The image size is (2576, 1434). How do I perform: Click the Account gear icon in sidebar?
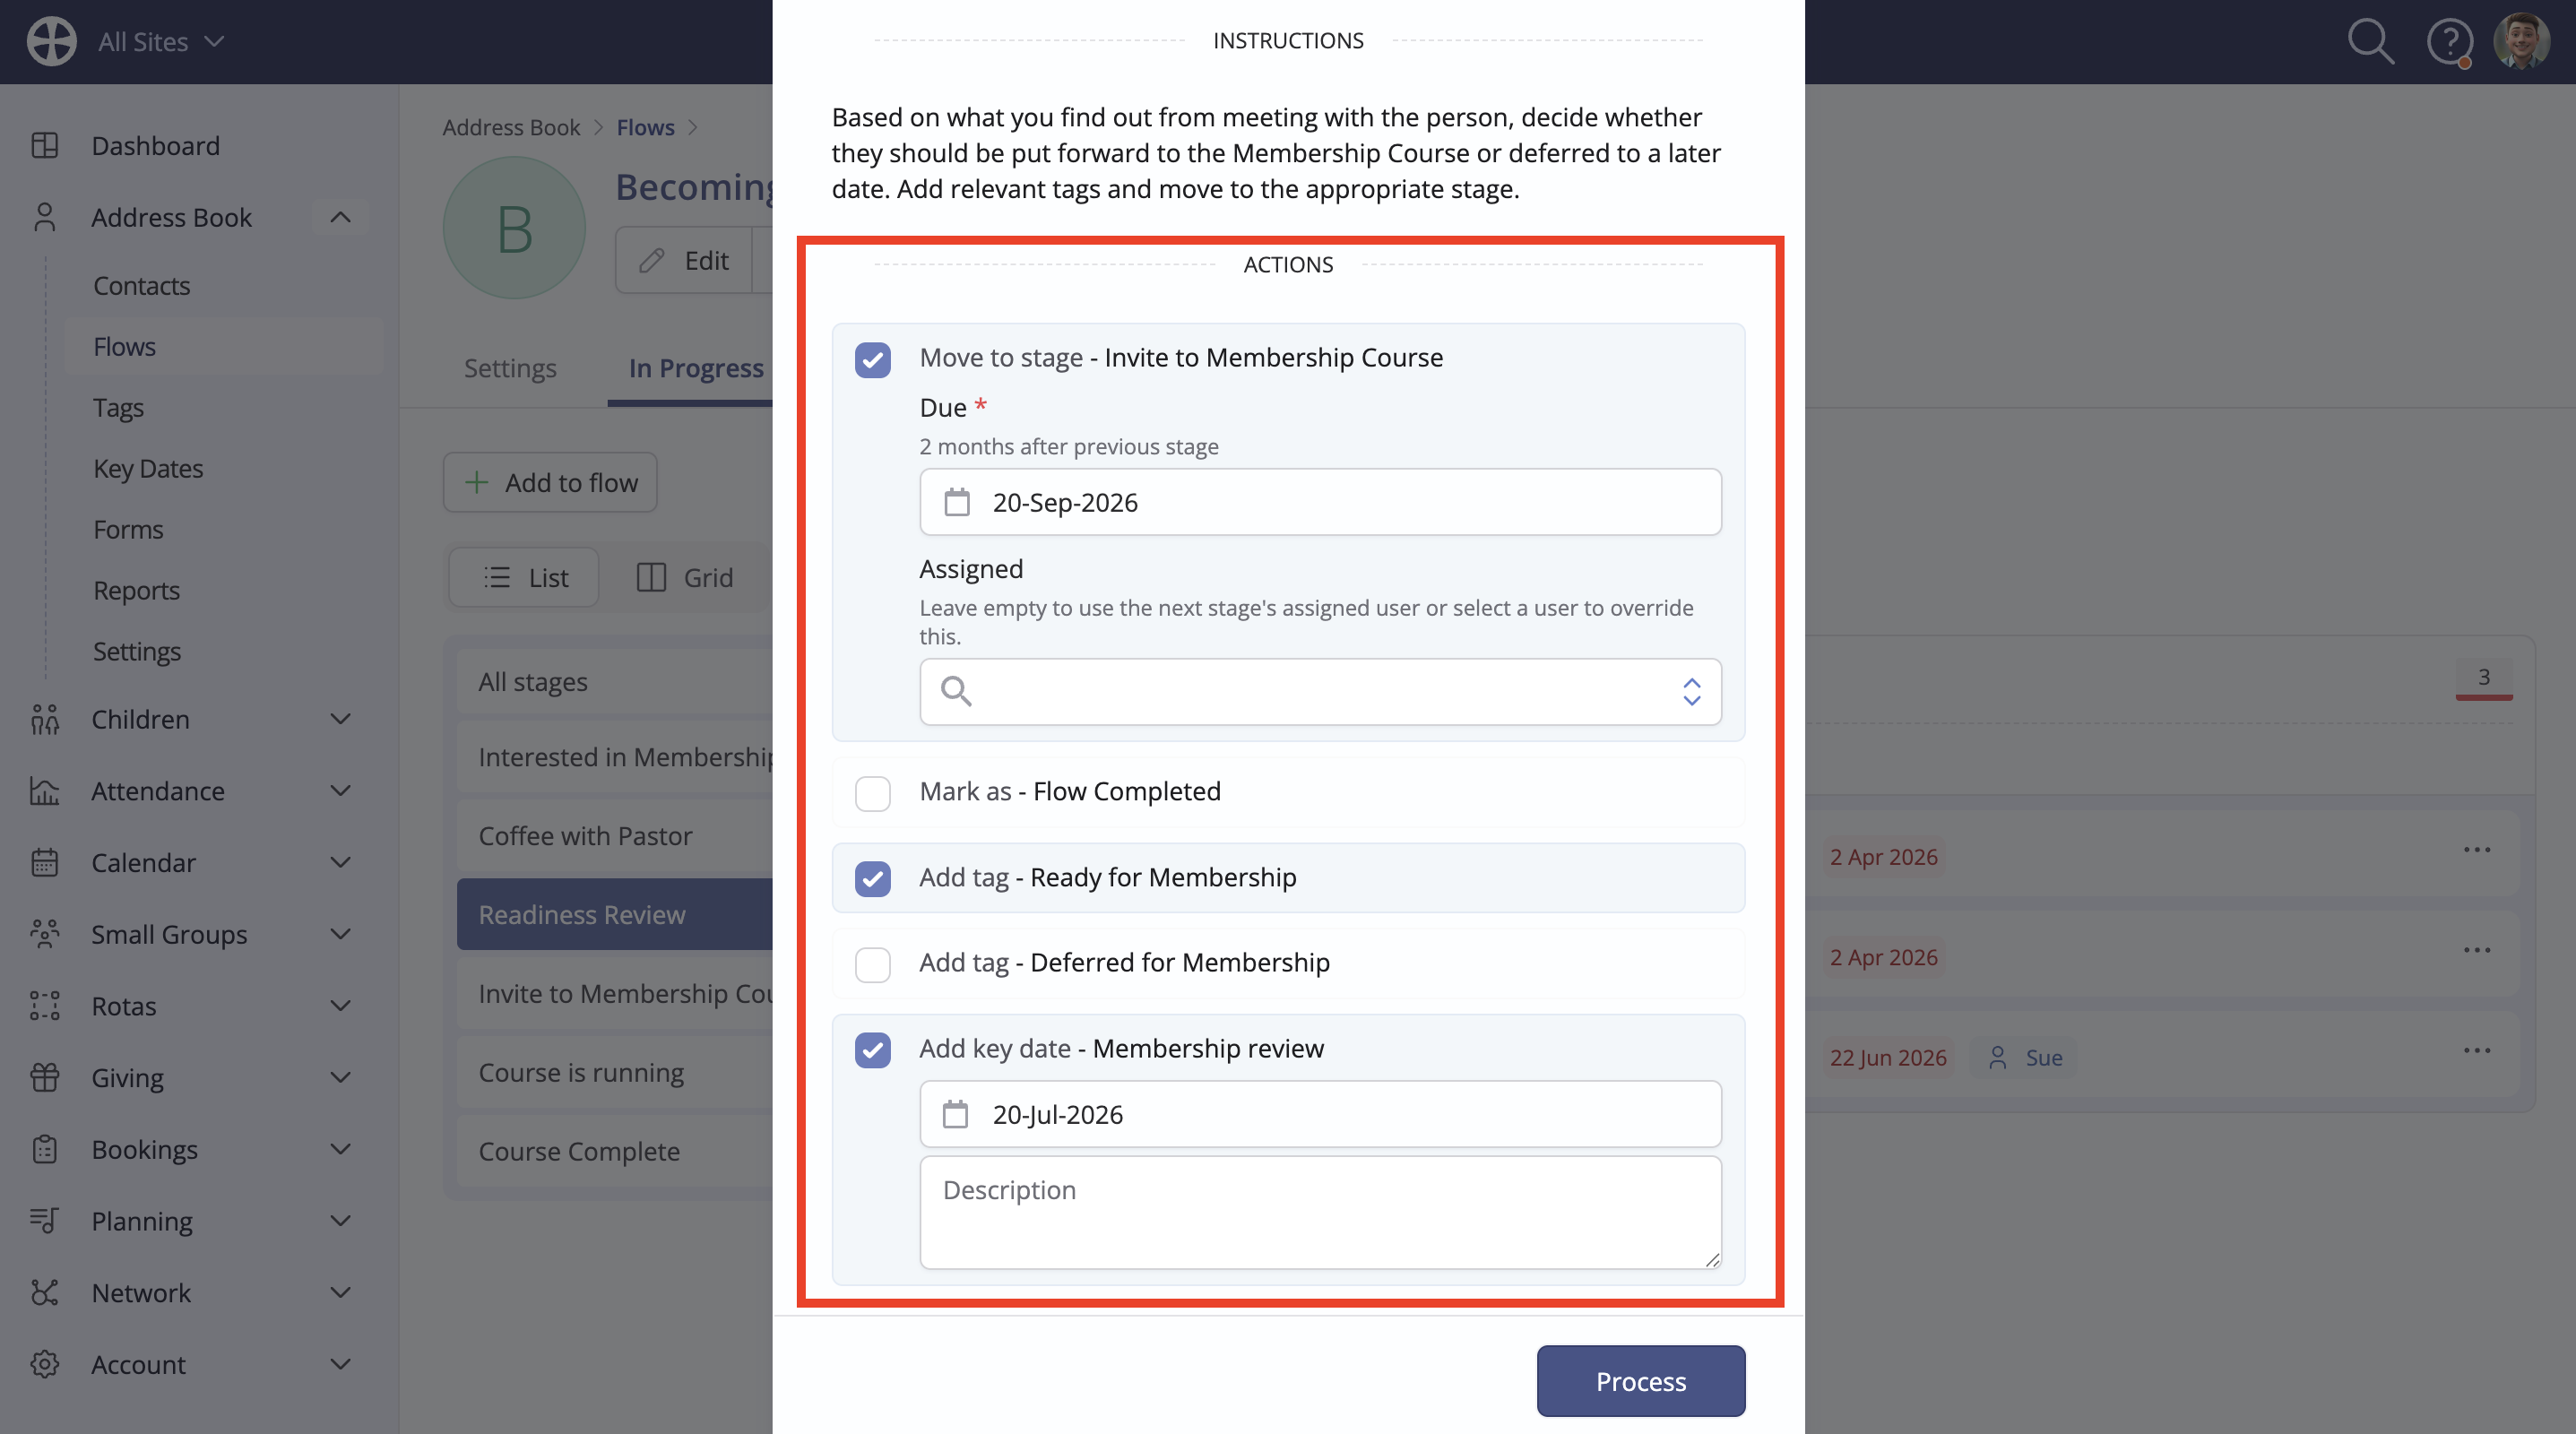click(45, 1364)
